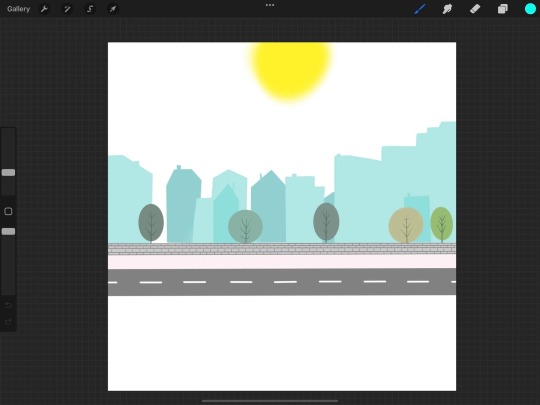
Task: Open the Gallery
Action: coord(18,9)
